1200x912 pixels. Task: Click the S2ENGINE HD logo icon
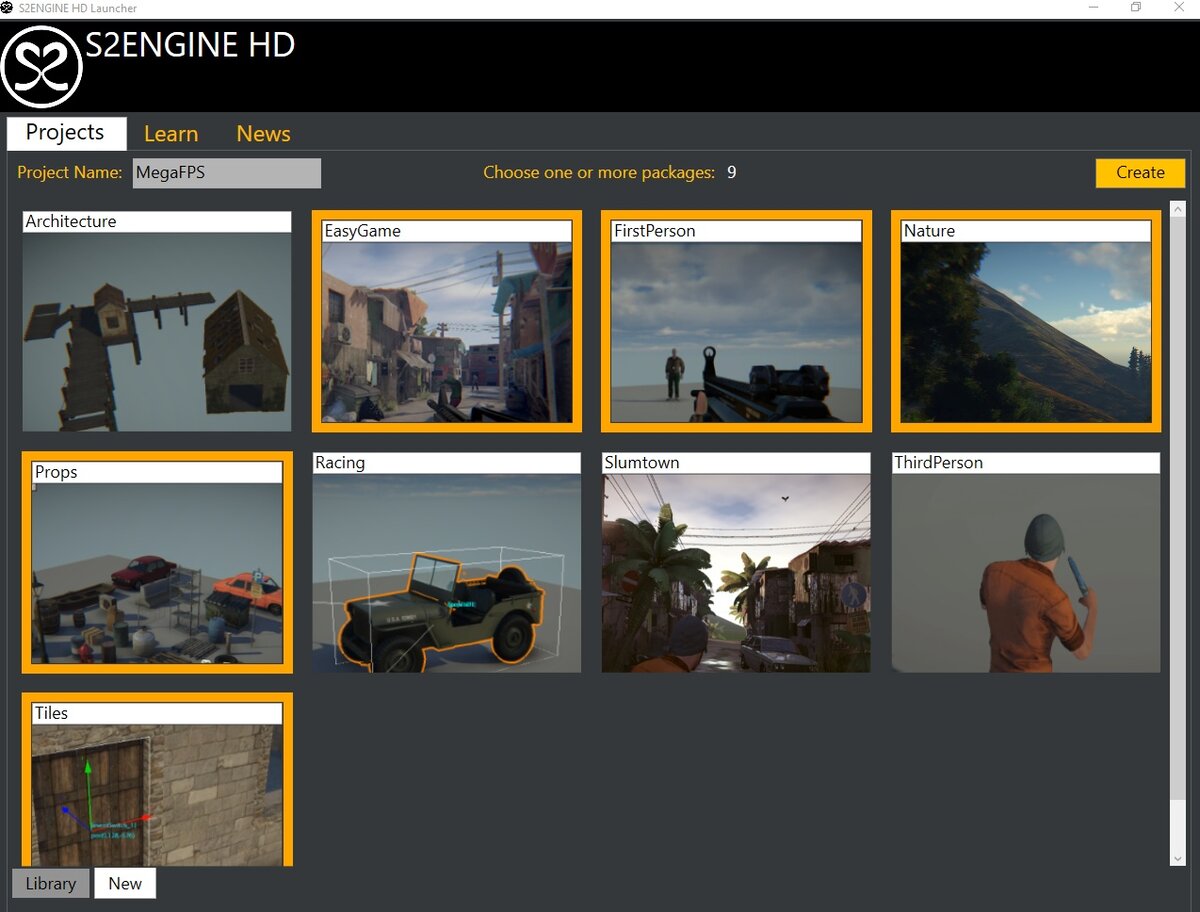point(41,67)
